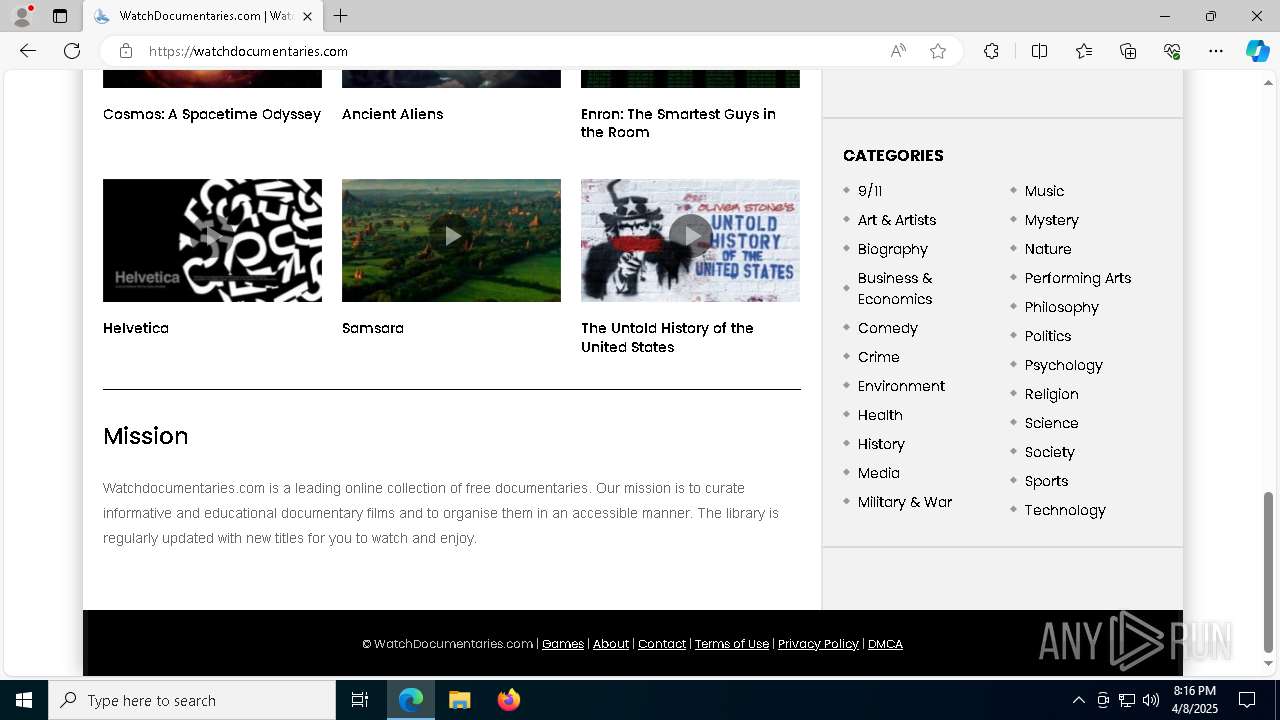
Task: Click the taskbar search box
Action: pos(192,700)
